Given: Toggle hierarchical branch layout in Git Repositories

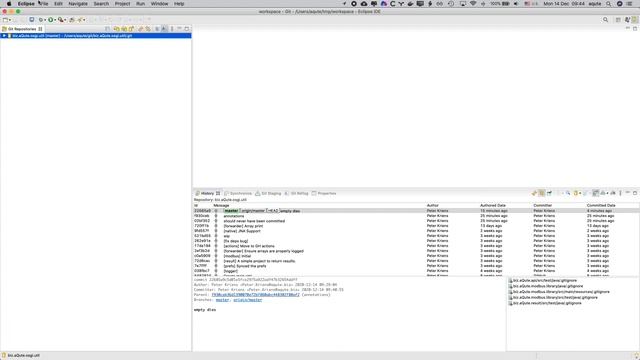Looking at the screenshot, I should (x=164, y=29).
